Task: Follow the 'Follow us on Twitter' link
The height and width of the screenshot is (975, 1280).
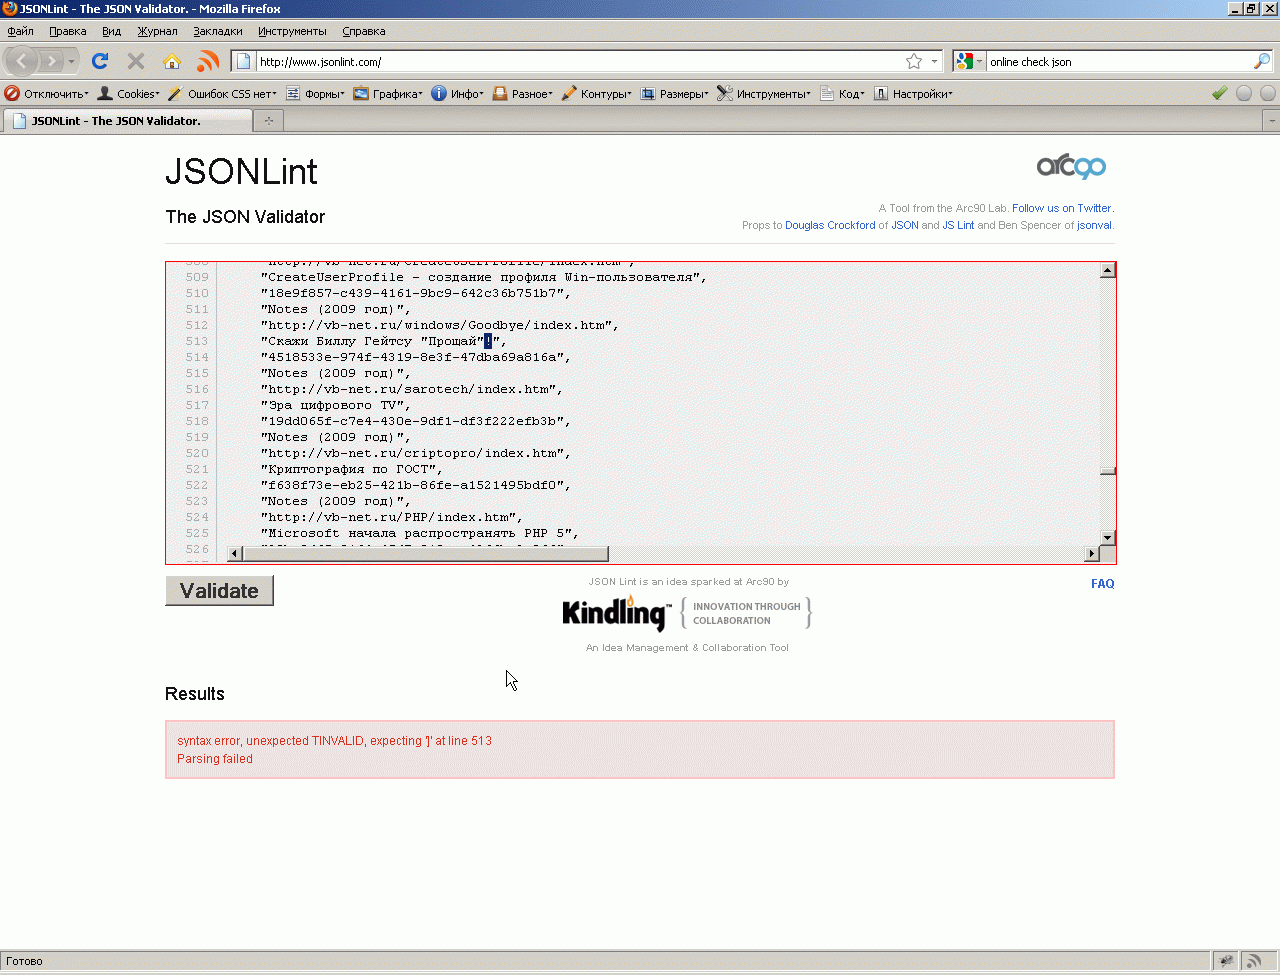Action: tap(1061, 208)
